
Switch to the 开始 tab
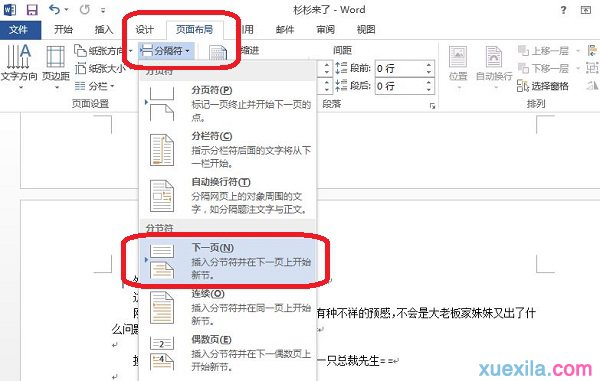coord(63,29)
